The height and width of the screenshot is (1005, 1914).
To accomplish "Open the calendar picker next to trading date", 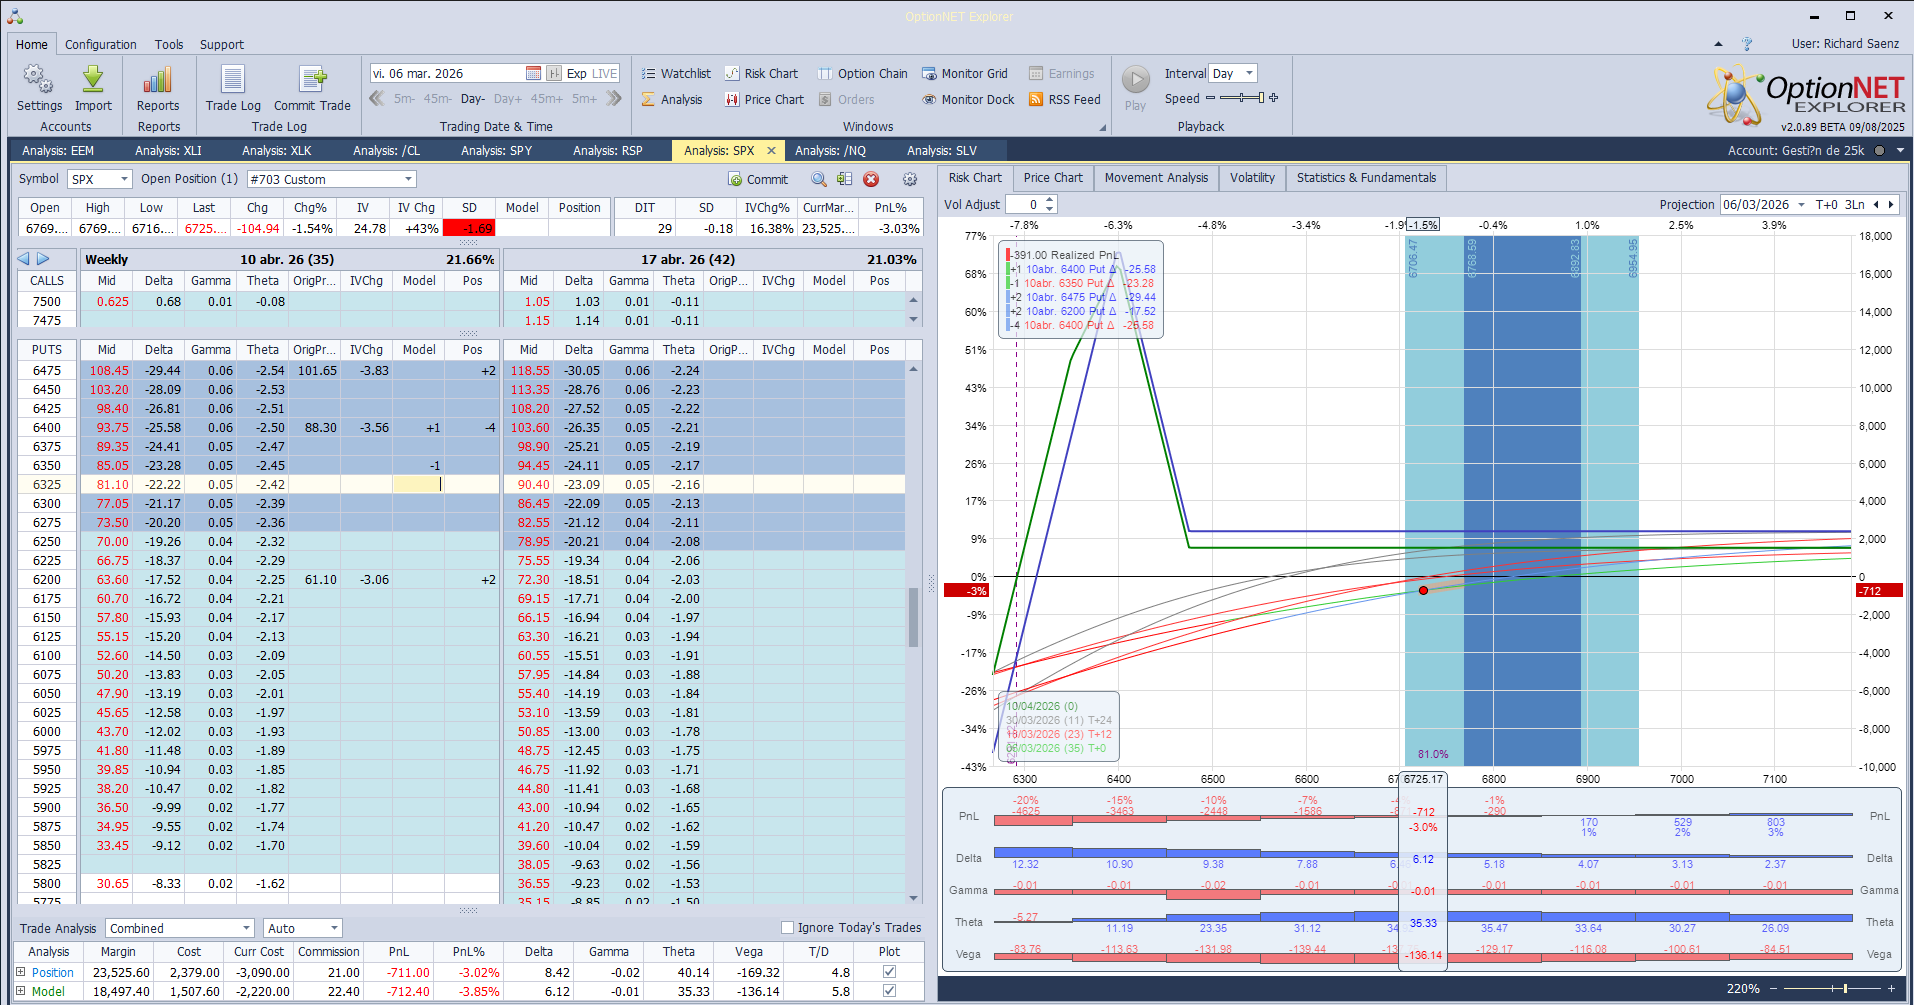I will coord(533,73).
